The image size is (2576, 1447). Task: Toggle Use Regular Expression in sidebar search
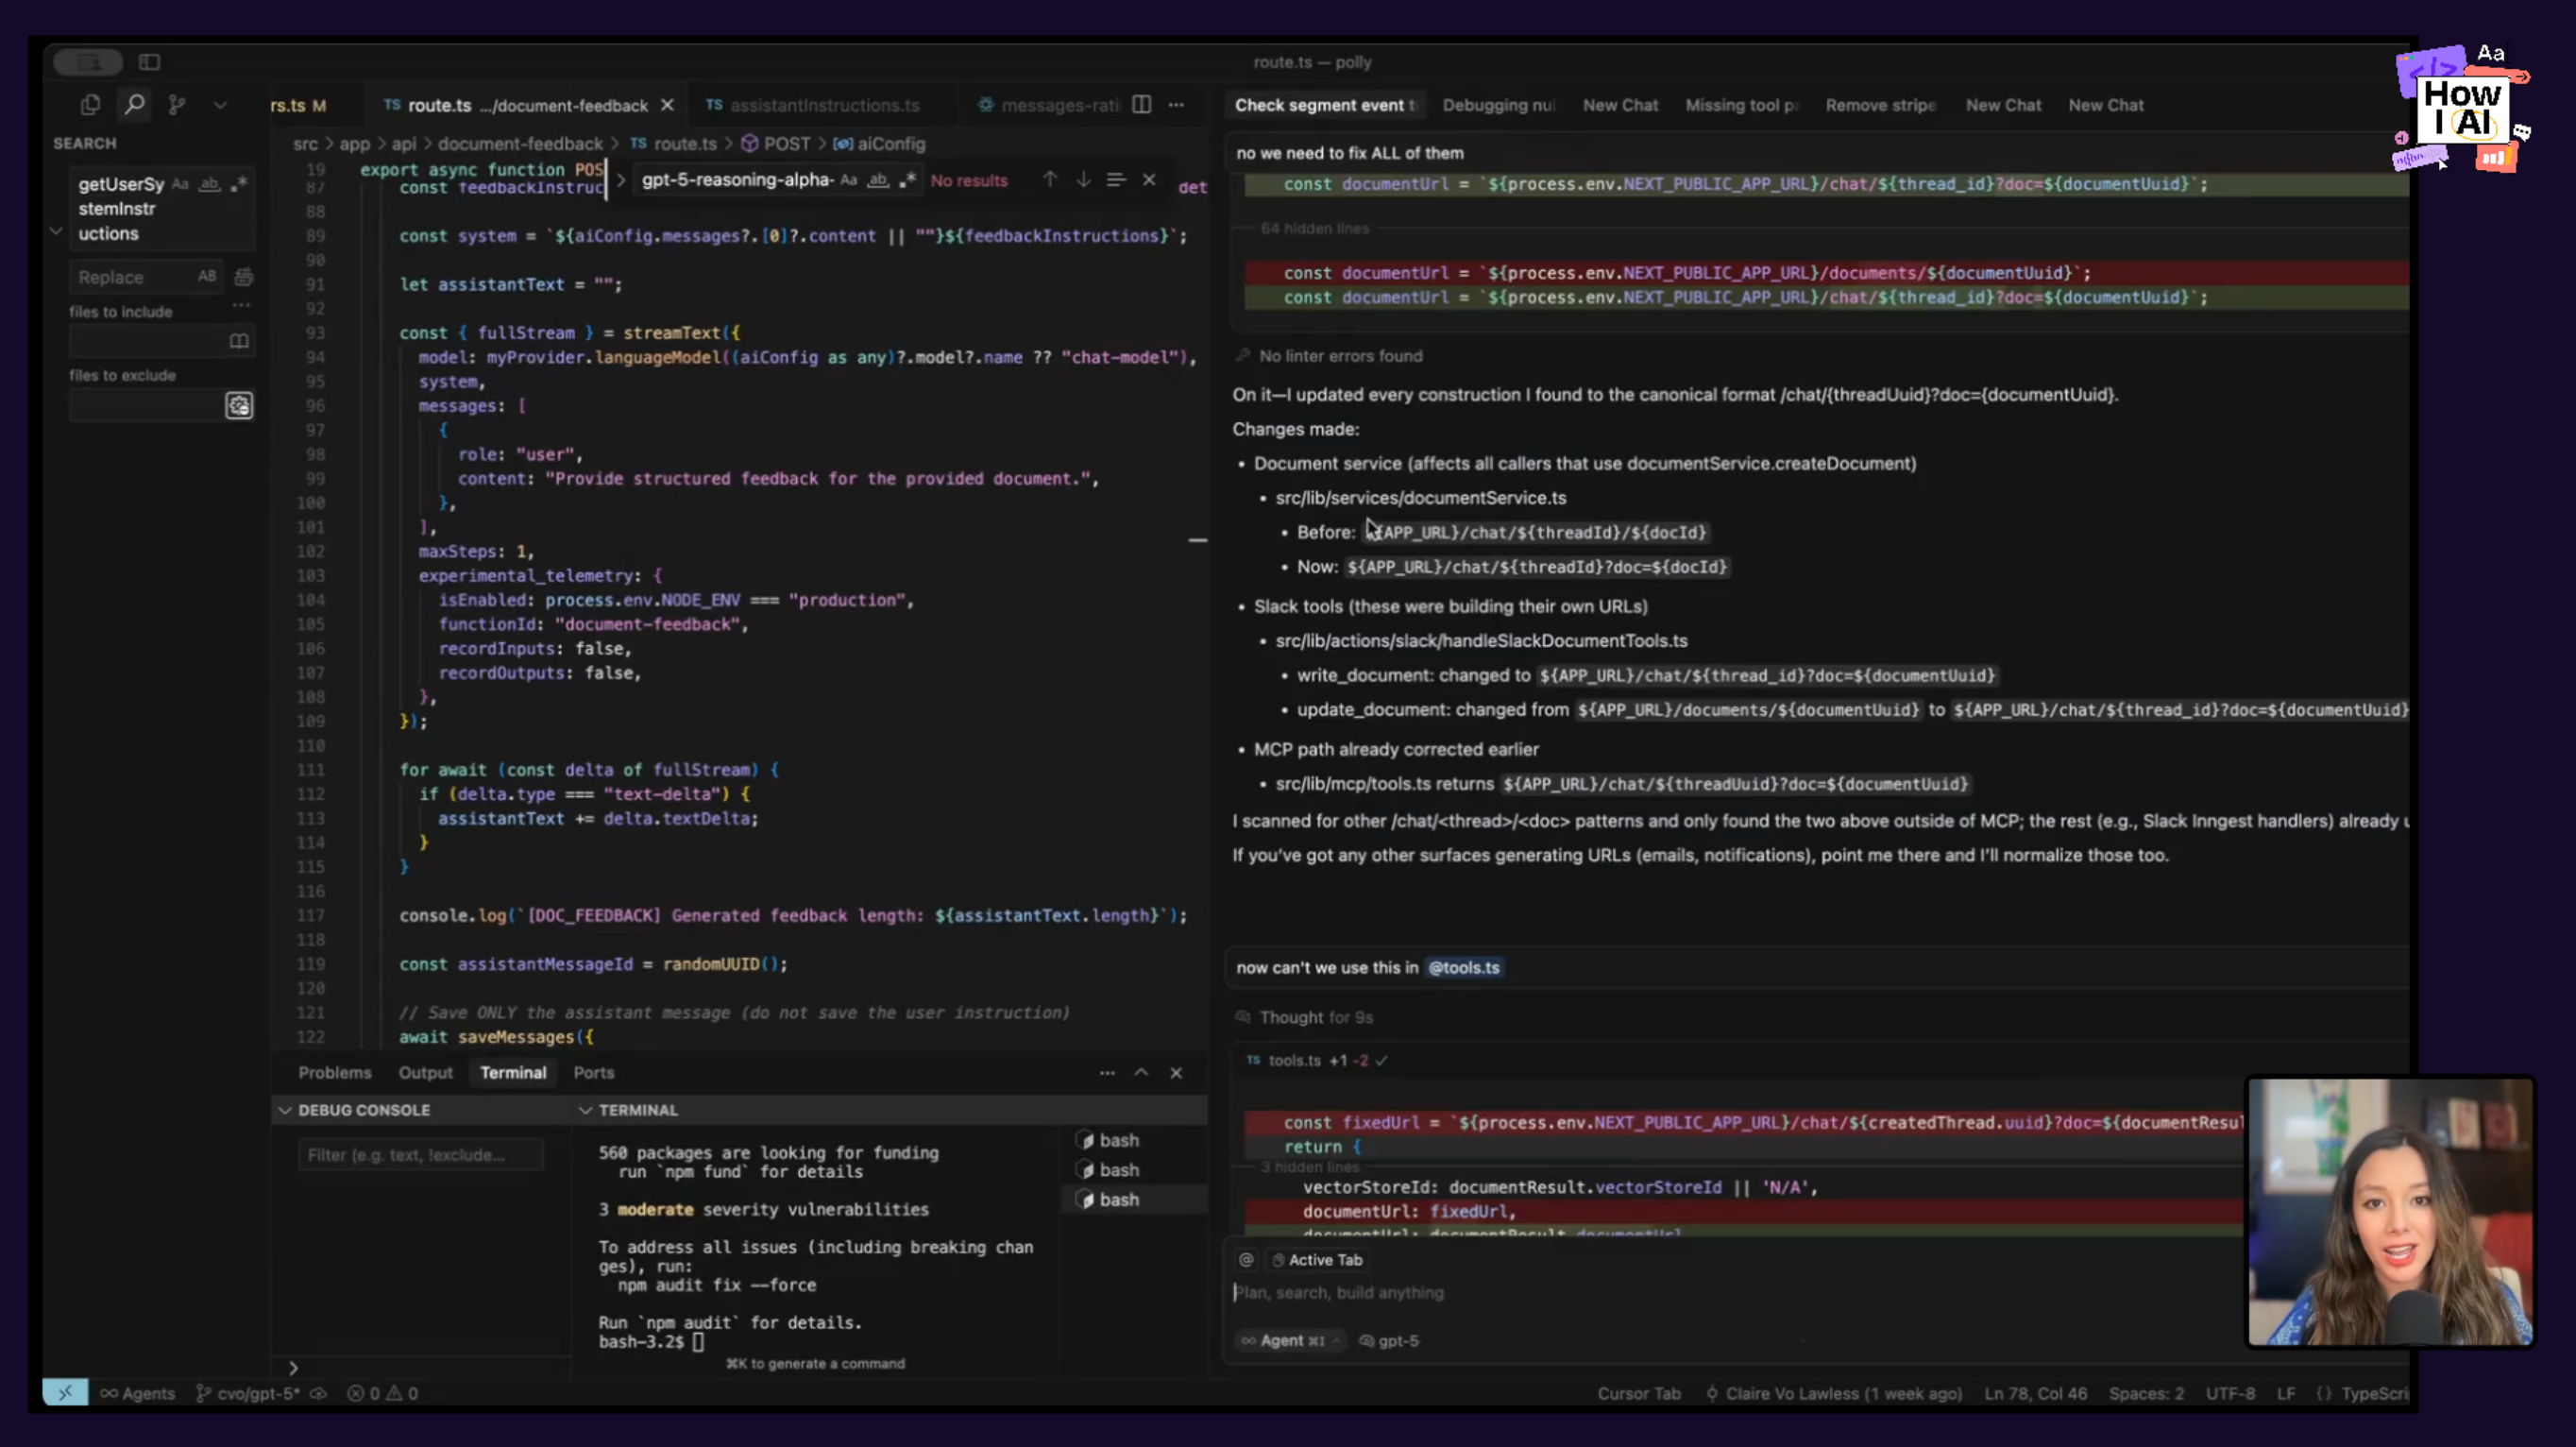(x=239, y=184)
